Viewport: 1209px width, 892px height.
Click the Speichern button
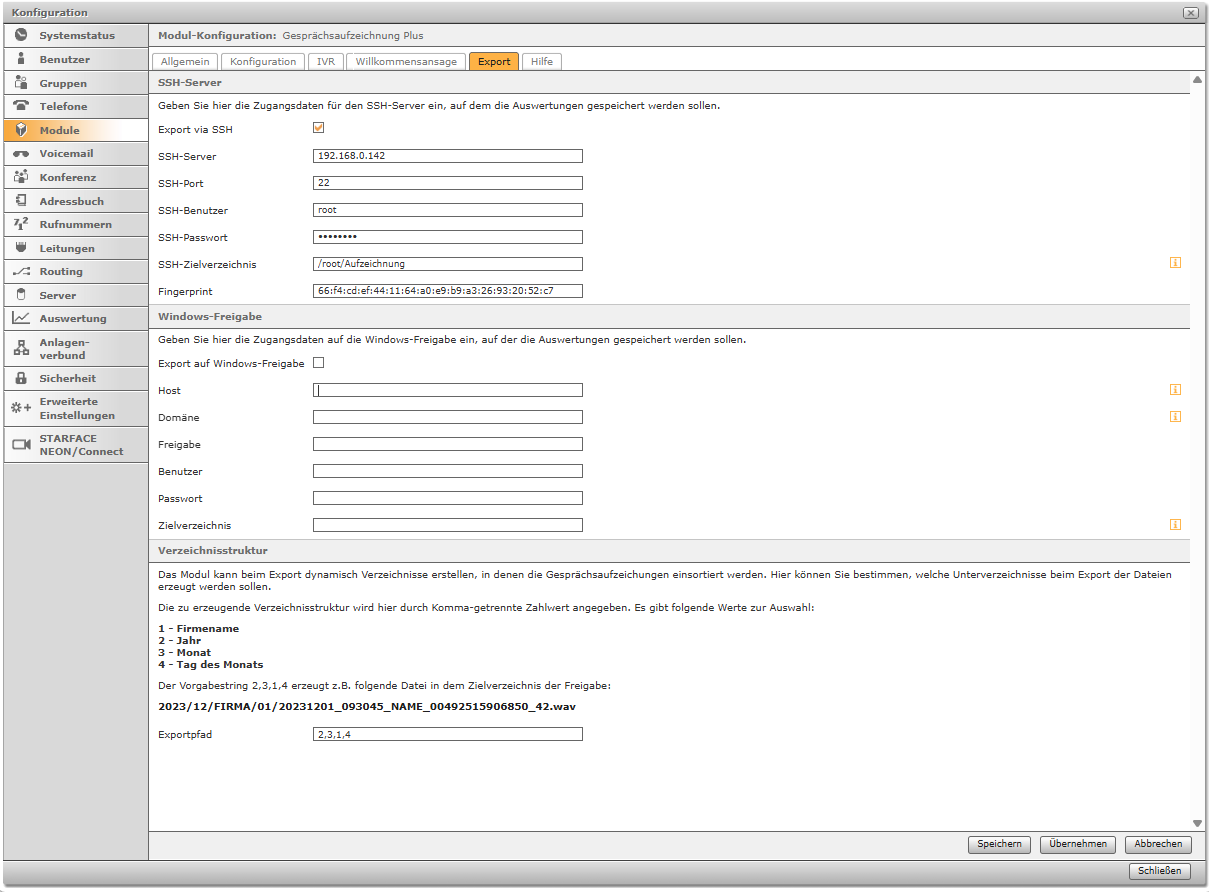(999, 844)
